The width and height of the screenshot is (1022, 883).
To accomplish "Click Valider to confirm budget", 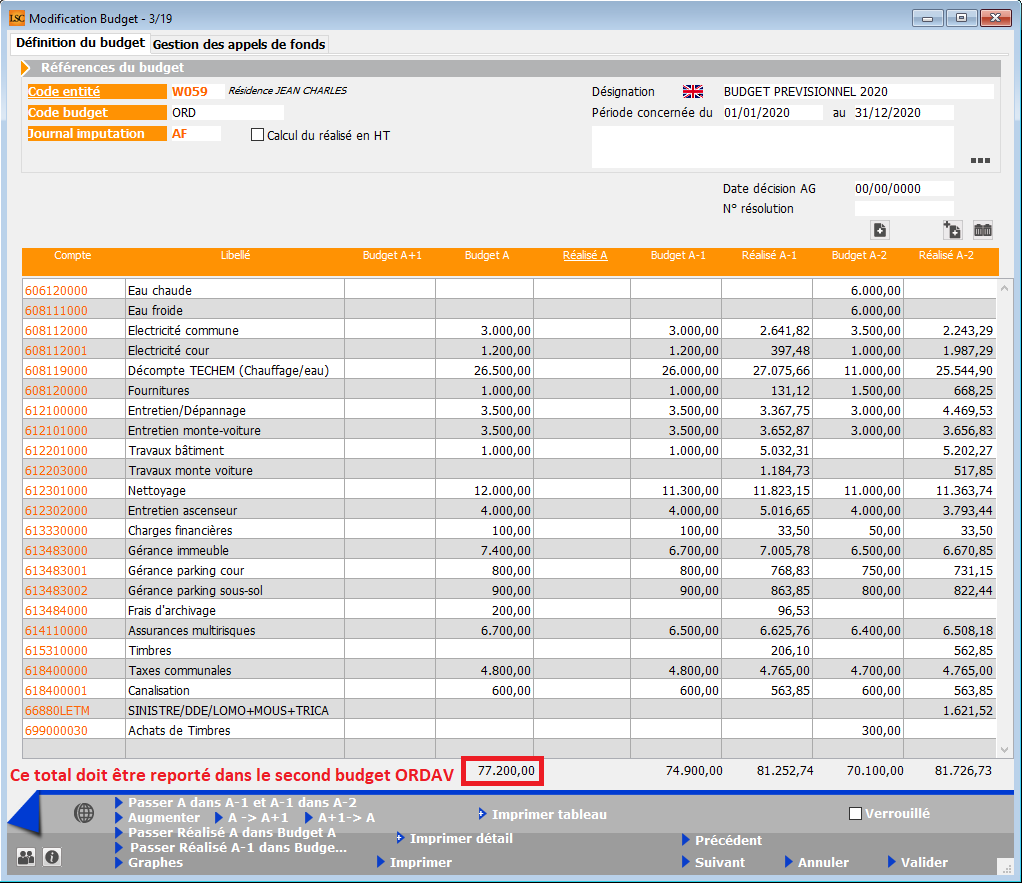I will coord(924,862).
